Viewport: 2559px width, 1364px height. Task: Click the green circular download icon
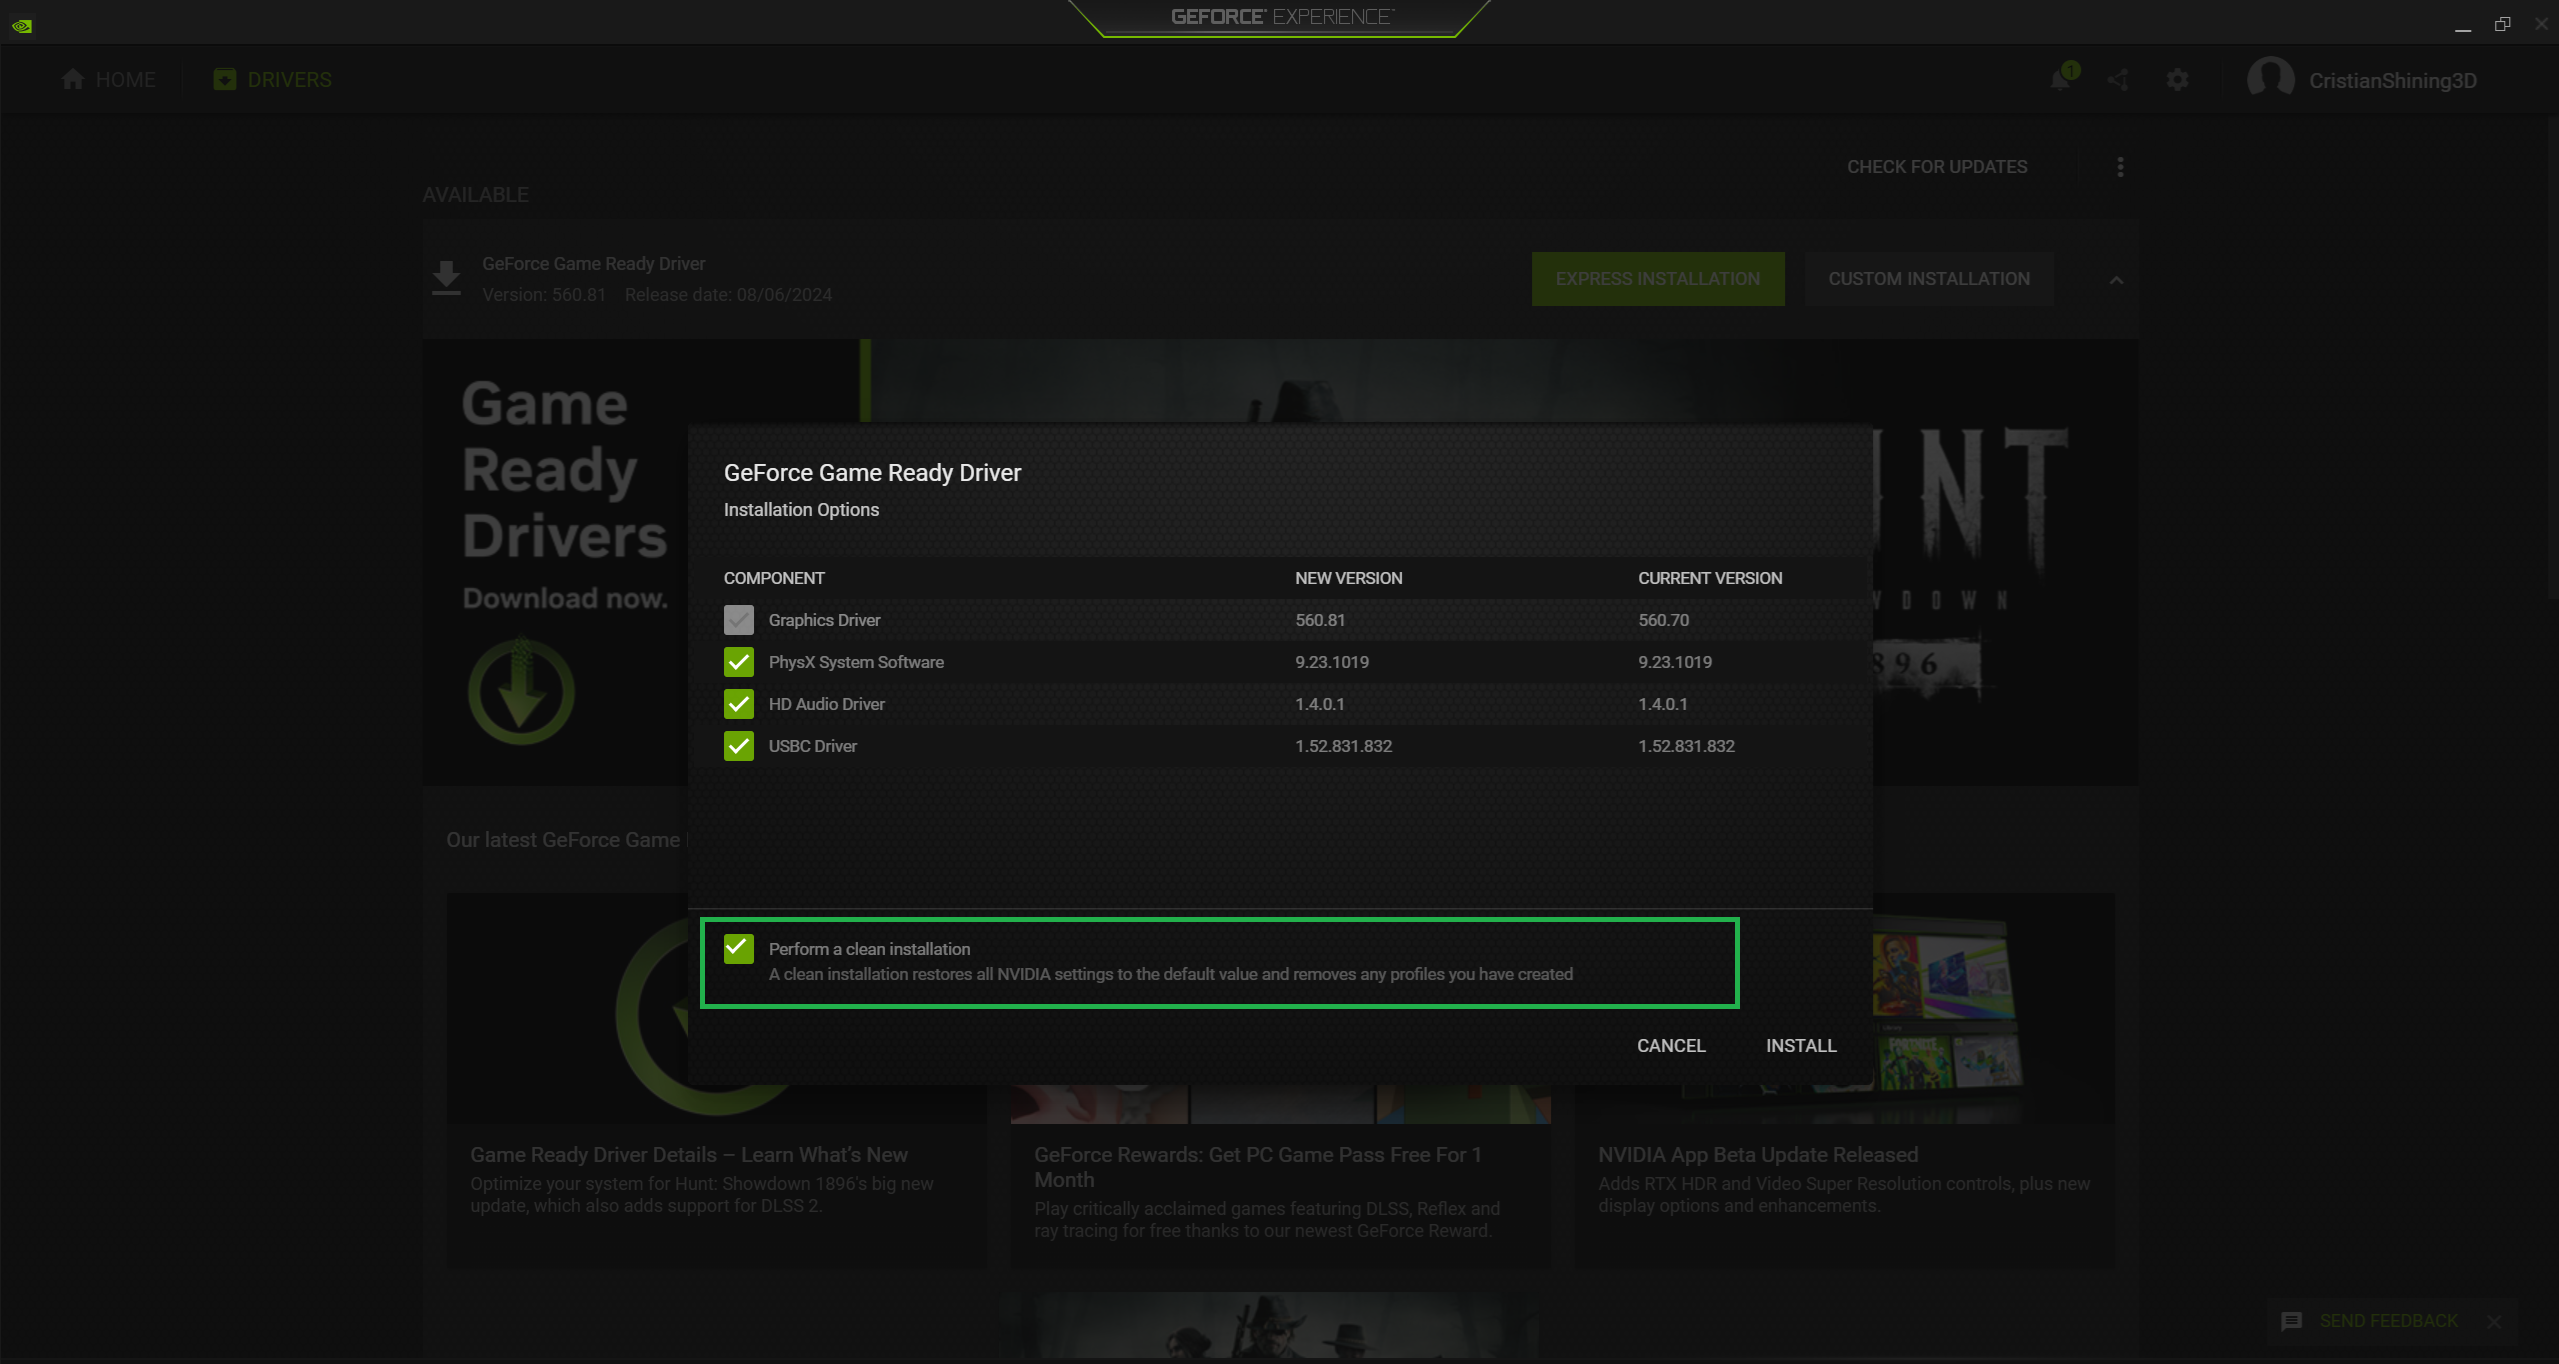click(521, 691)
